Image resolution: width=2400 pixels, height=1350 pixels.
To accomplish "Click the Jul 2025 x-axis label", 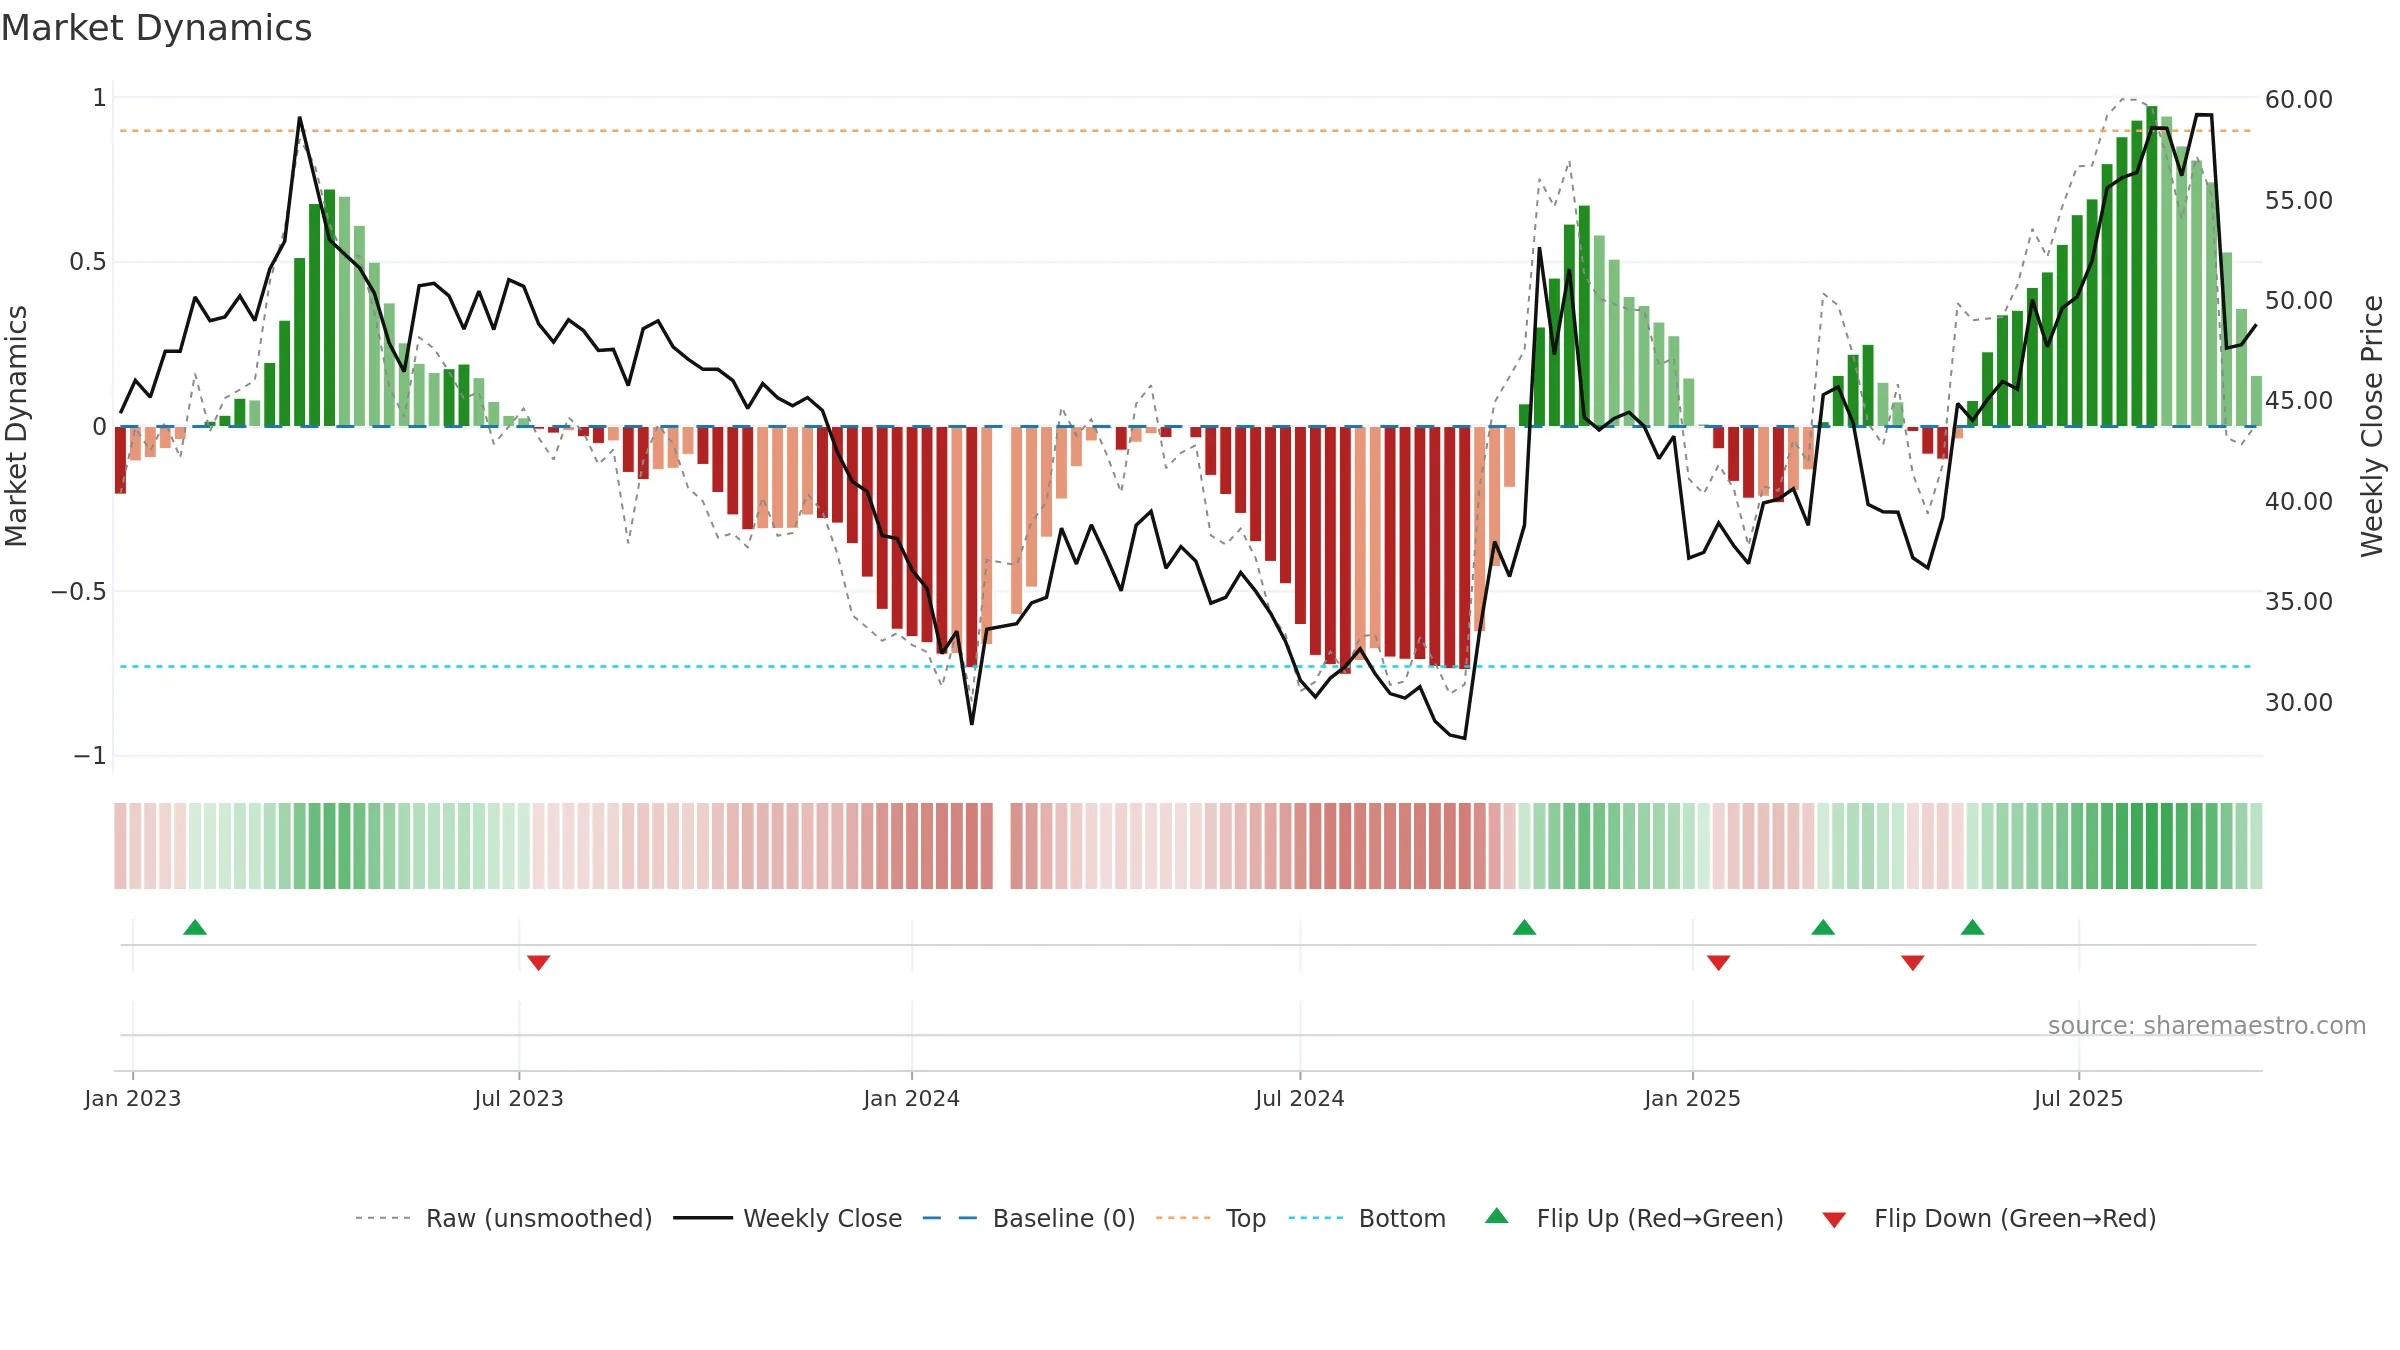I will point(2079,1098).
